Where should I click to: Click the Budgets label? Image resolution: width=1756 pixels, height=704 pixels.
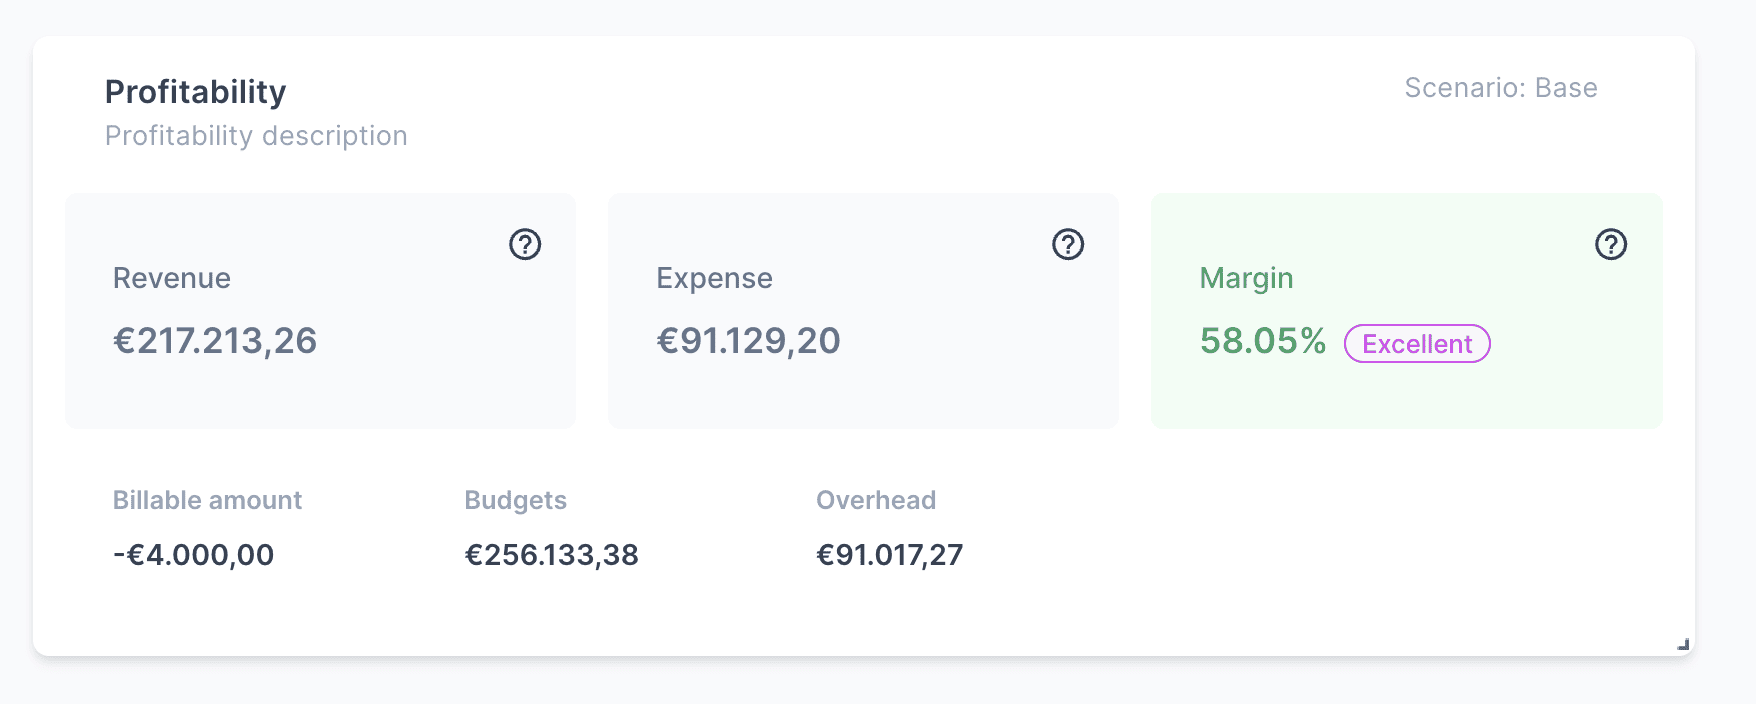coord(515,500)
